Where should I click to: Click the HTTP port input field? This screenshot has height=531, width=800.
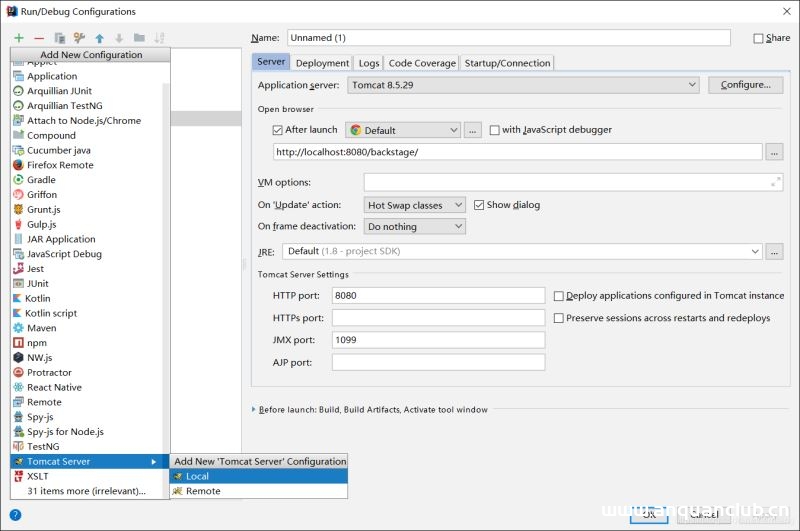point(438,296)
